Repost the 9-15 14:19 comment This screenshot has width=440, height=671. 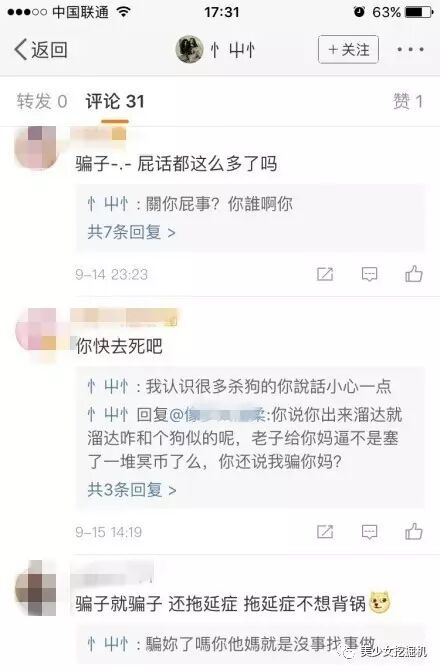pos(325,531)
